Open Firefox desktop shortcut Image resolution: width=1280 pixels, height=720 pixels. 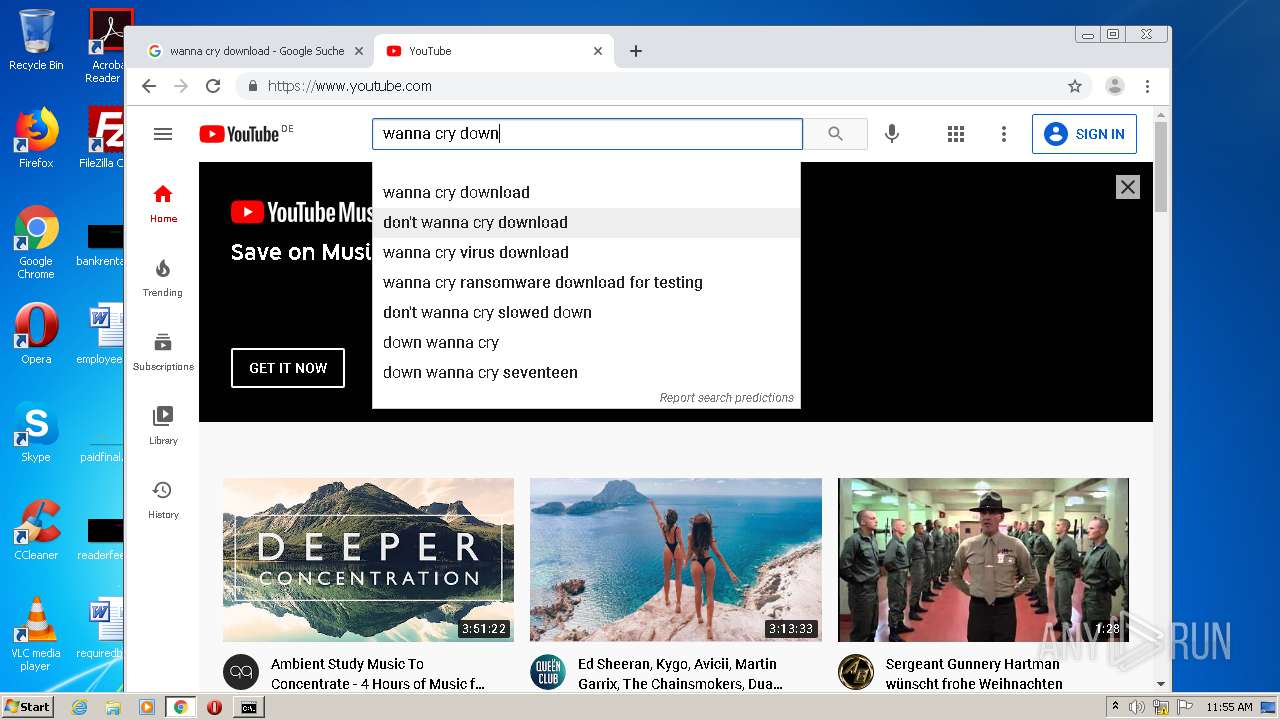[36, 138]
